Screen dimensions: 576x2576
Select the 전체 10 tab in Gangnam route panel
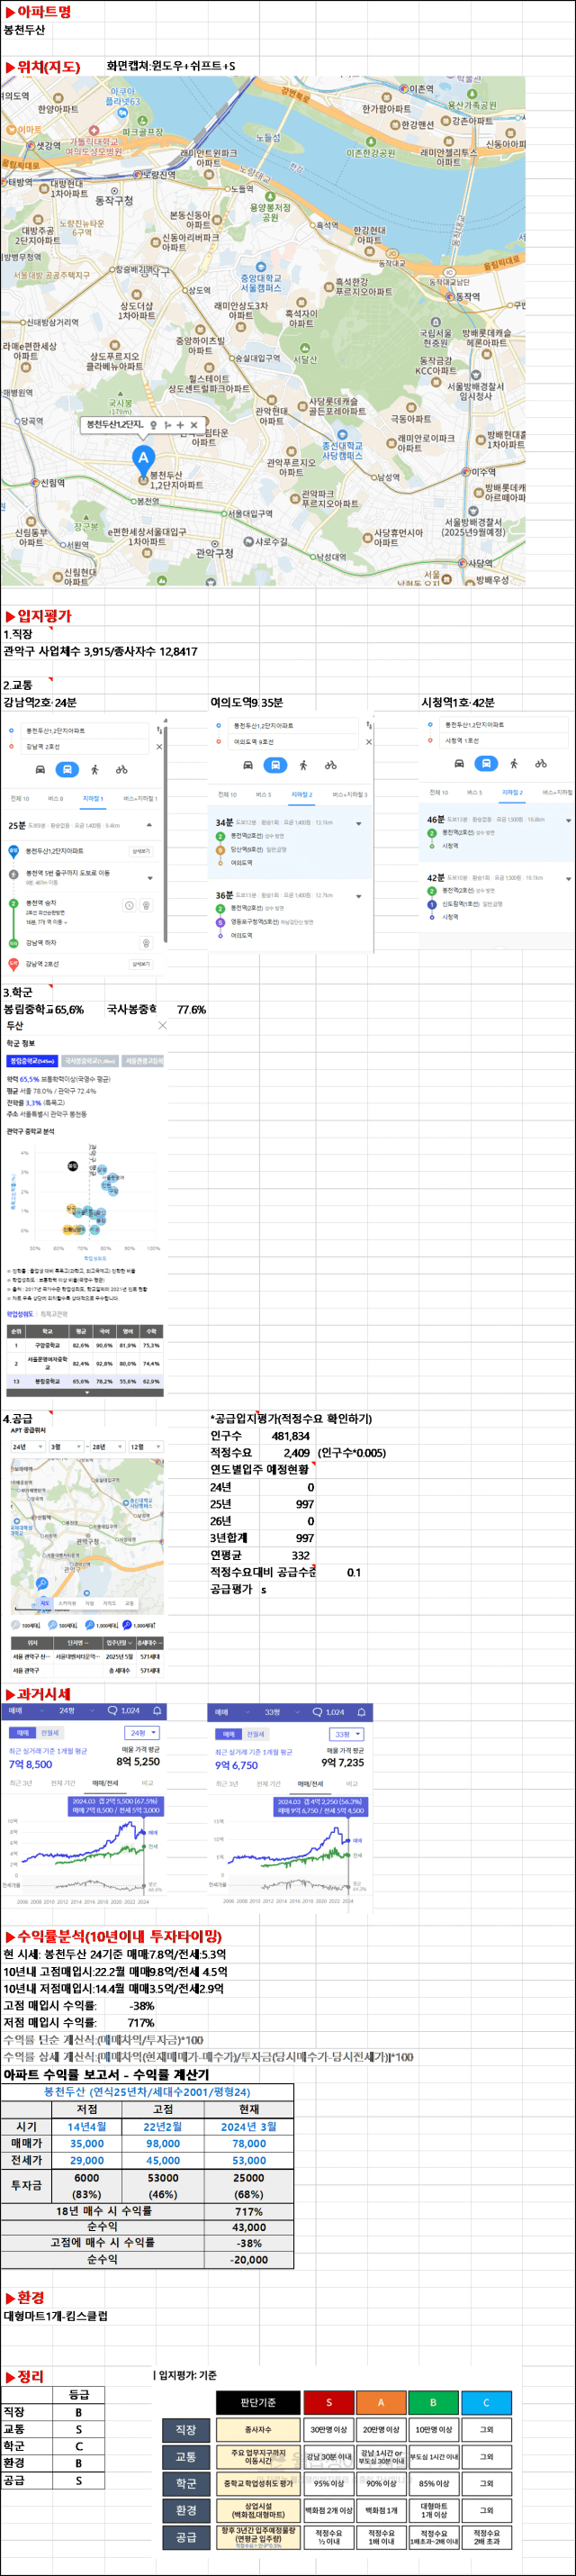pyautogui.click(x=20, y=798)
